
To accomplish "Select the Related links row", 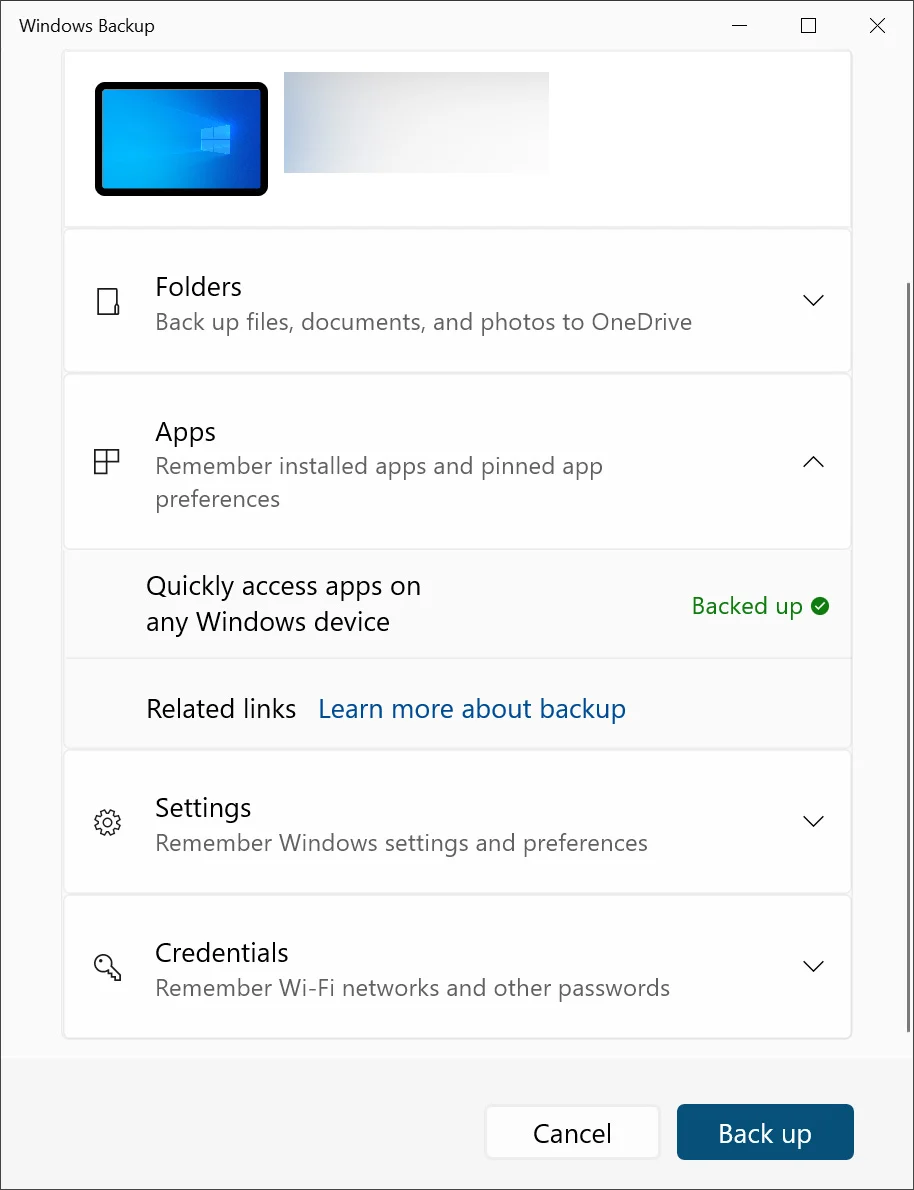I will tap(221, 708).
